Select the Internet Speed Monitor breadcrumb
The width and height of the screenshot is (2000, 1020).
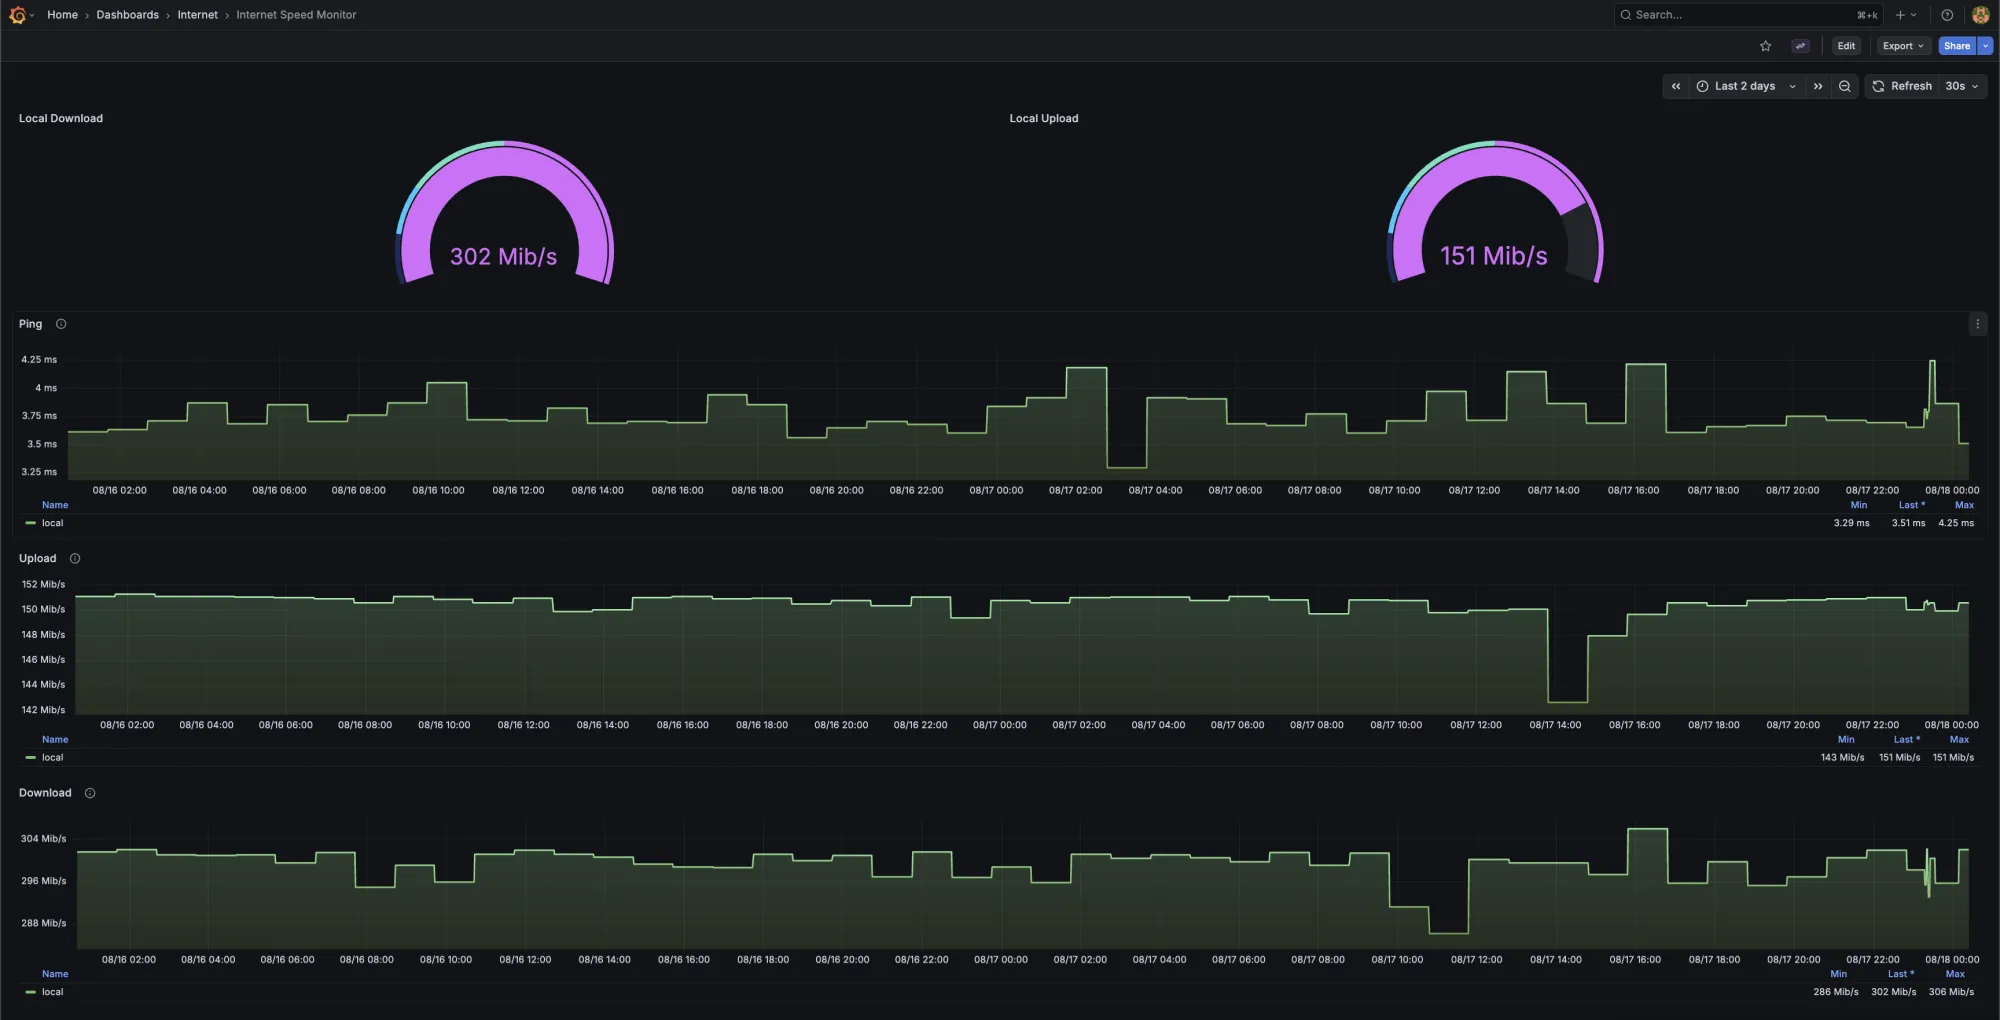296,15
